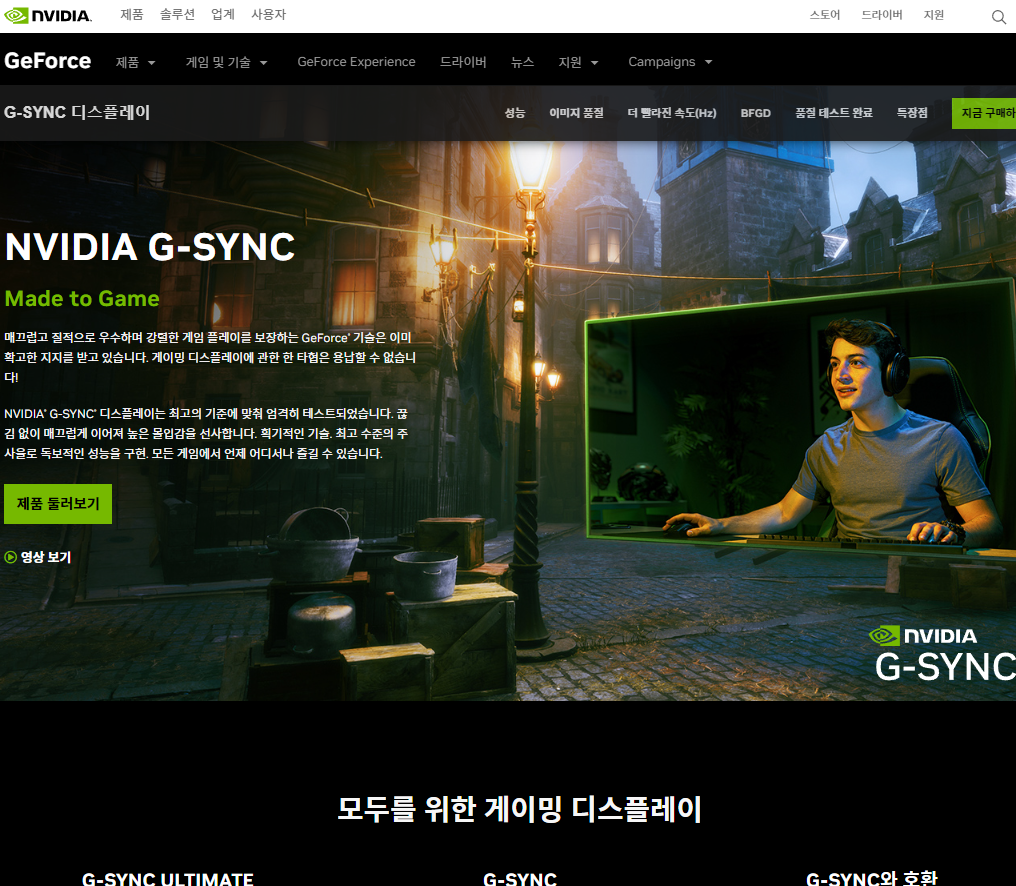Click the green 지금 구매하기 button
Viewport: 1016px width, 886px height.
tap(984, 113)
